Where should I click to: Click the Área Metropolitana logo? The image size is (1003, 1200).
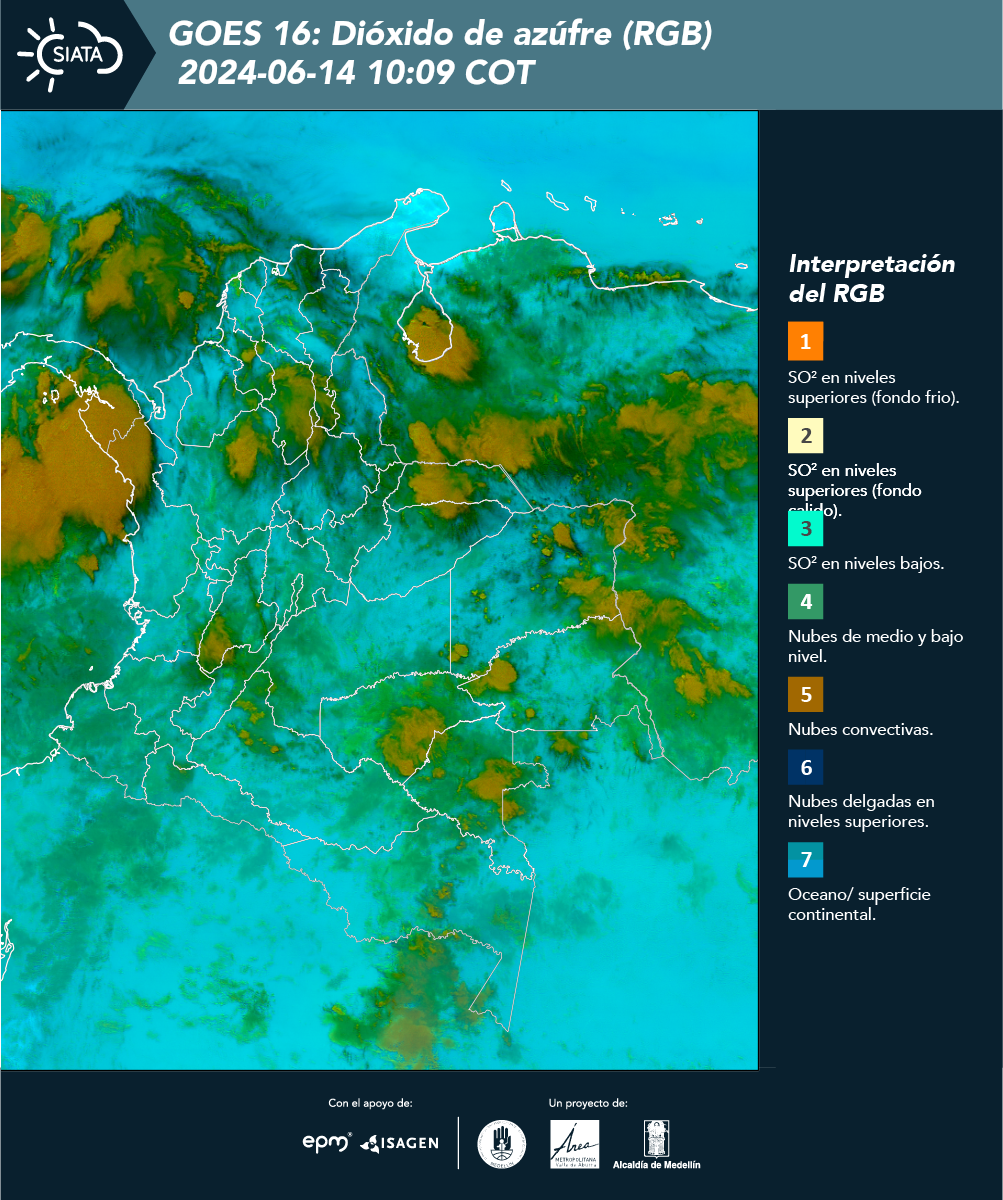coord(575,1144)
